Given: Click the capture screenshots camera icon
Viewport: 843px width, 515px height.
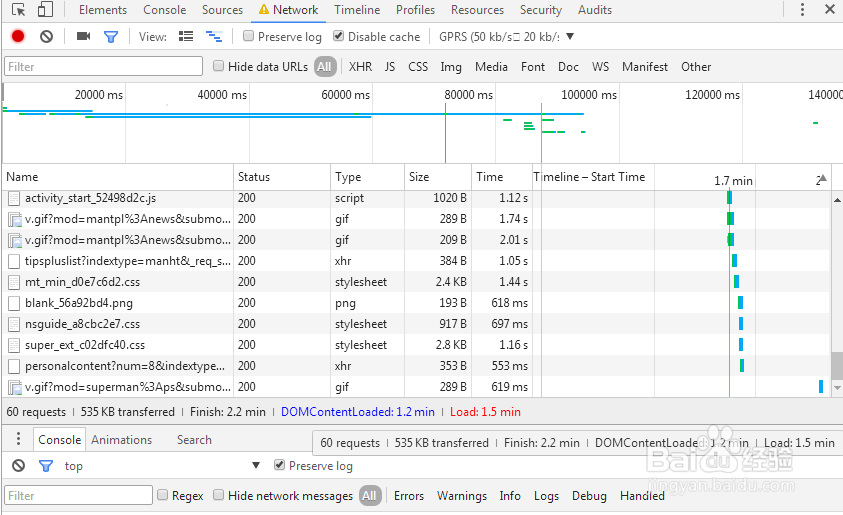Looking at the screenshot, I should [83, 36].
